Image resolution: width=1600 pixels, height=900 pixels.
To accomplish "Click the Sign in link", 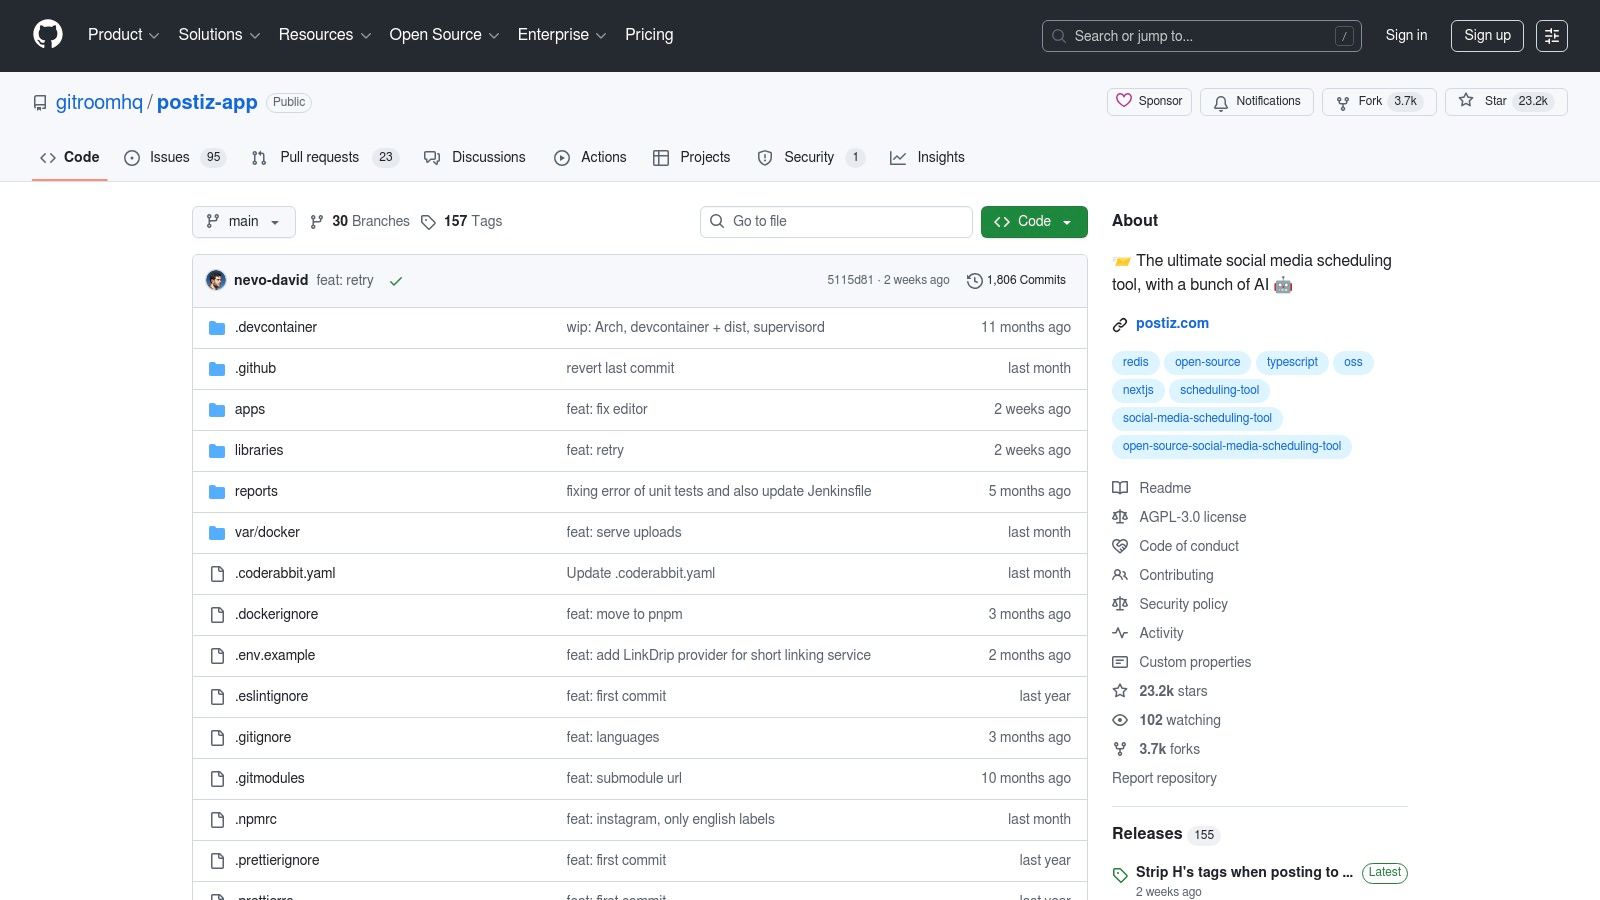I will [x=1406, y=35].
